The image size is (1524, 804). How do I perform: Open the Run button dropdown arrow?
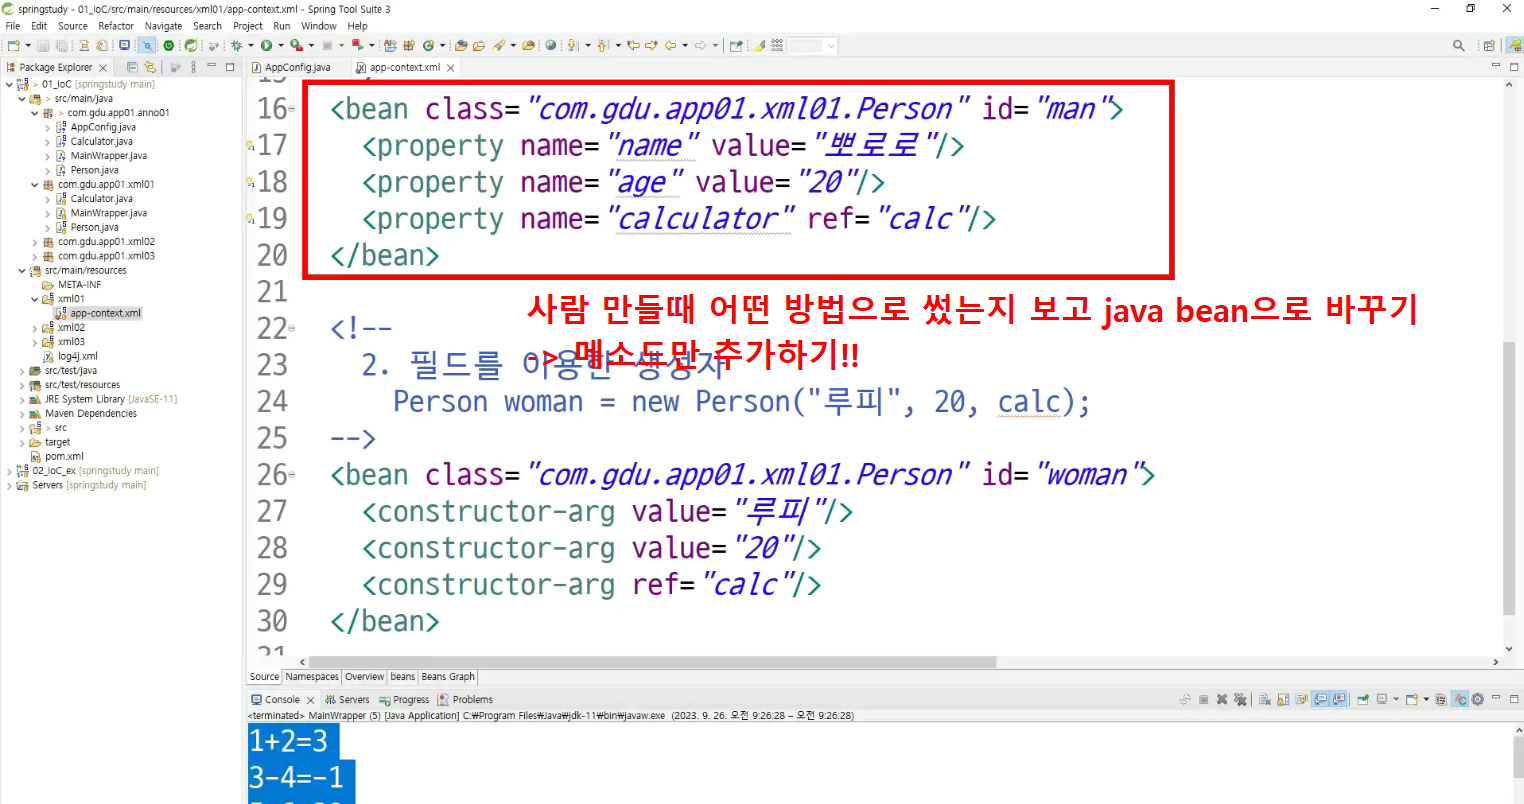pos(280,45)
